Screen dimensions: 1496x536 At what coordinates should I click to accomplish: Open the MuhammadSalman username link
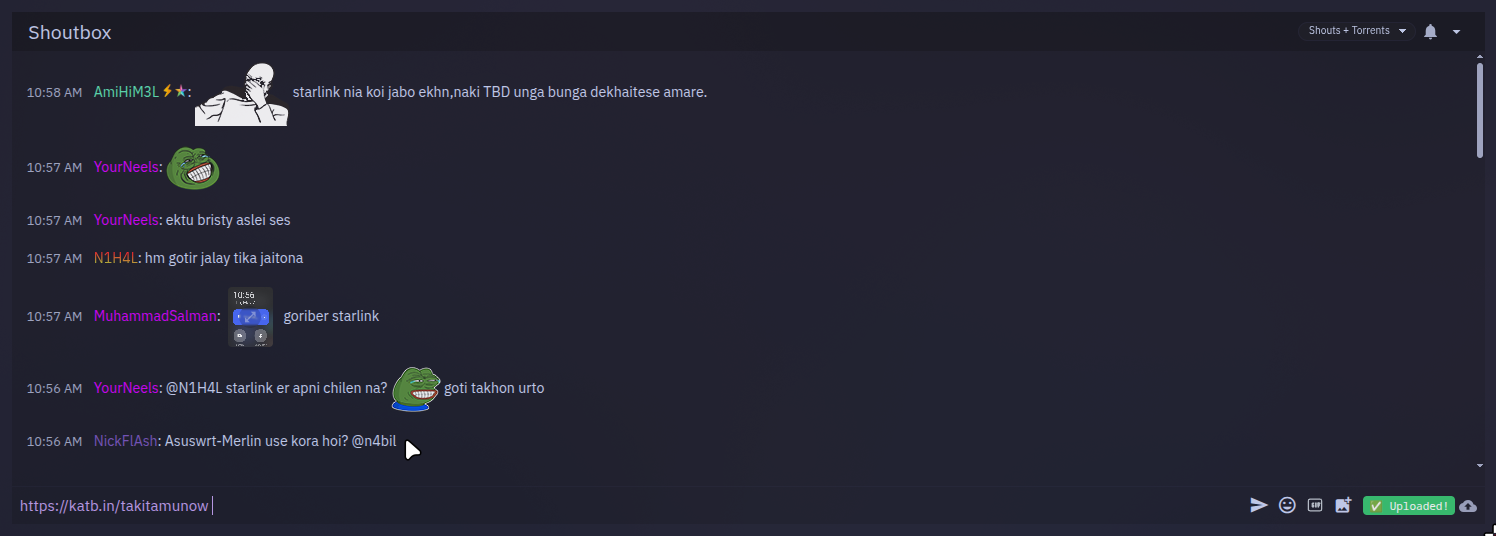point(155,316)
